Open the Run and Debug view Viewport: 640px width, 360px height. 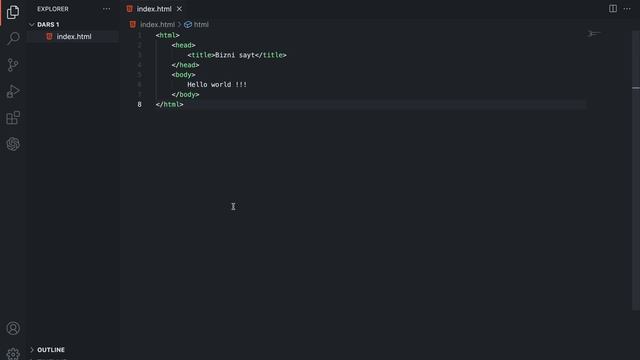[x=13, y=91]
